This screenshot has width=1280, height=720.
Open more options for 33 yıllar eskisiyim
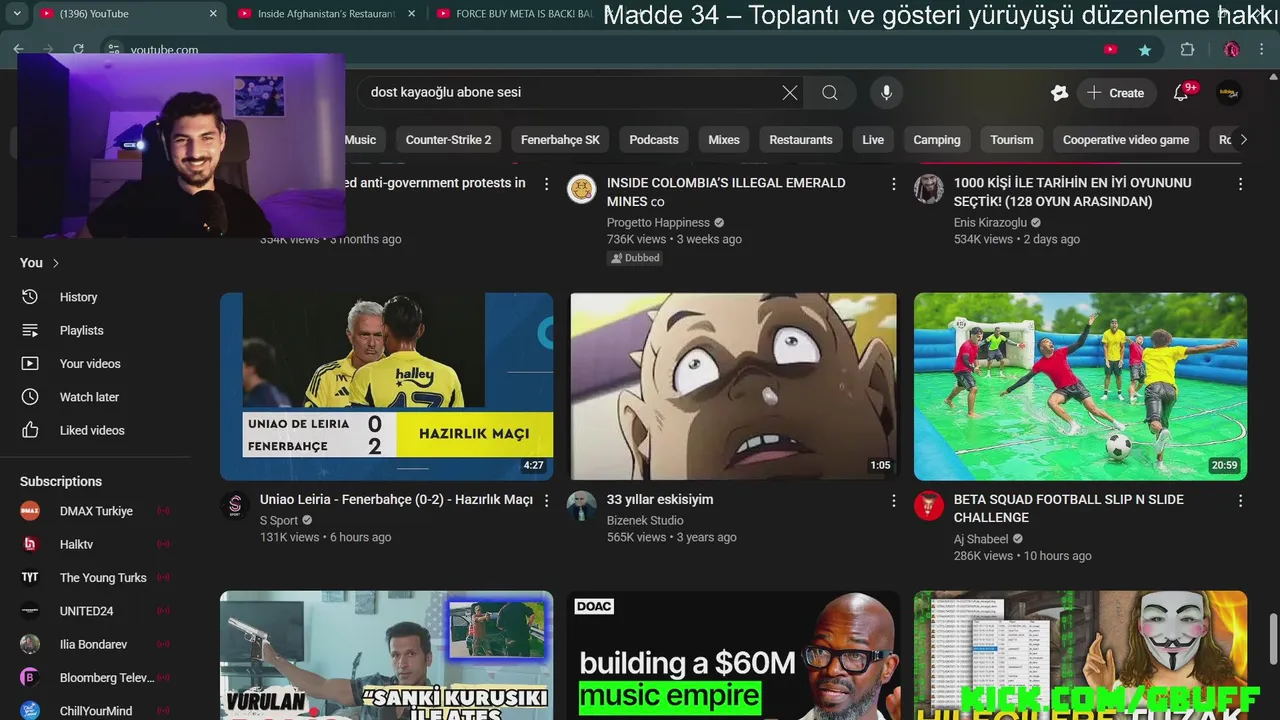click(x=893, y=500)
